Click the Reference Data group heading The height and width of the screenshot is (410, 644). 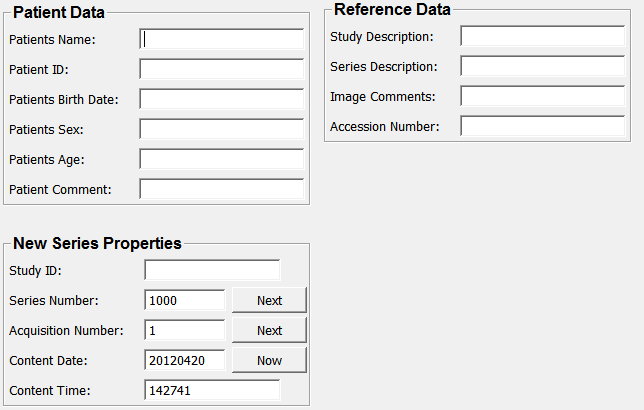point(392,10)
